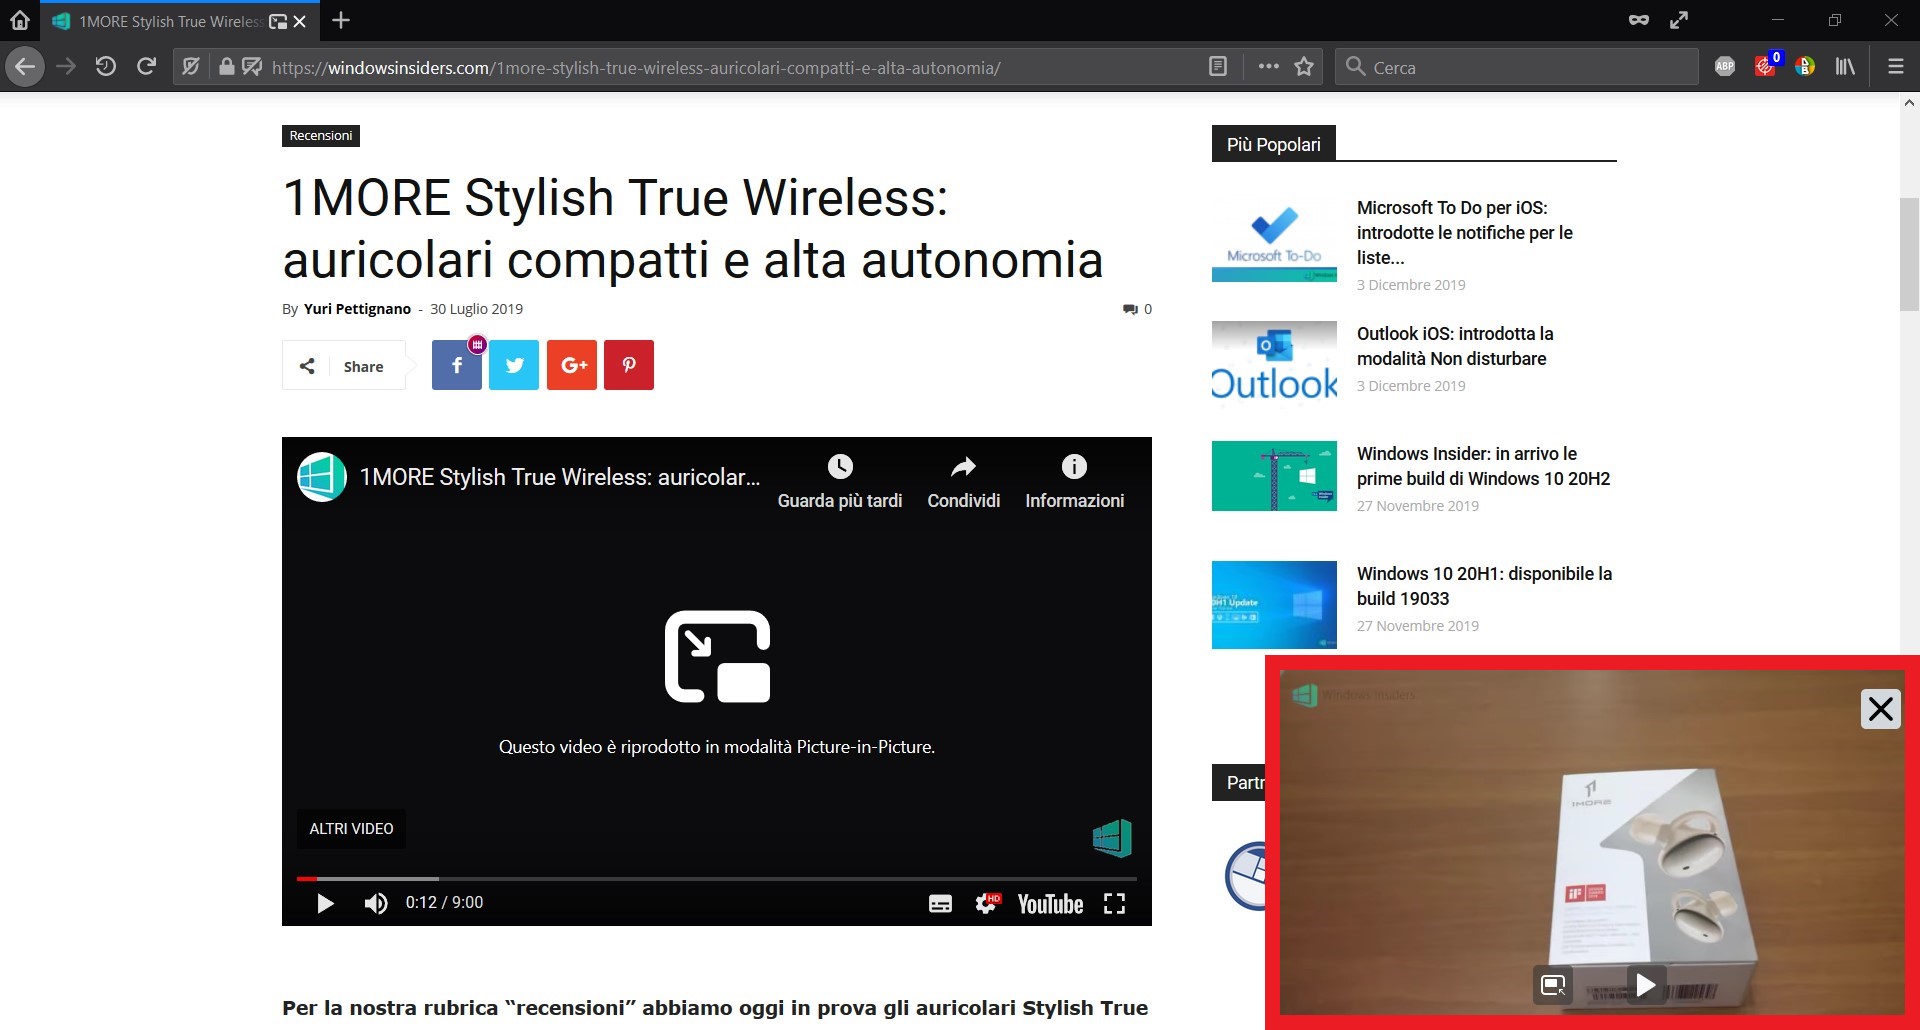Click the site security padlock icon
The width and height of the screenshot is (1920, 1030).
click(x=227, y=67)
